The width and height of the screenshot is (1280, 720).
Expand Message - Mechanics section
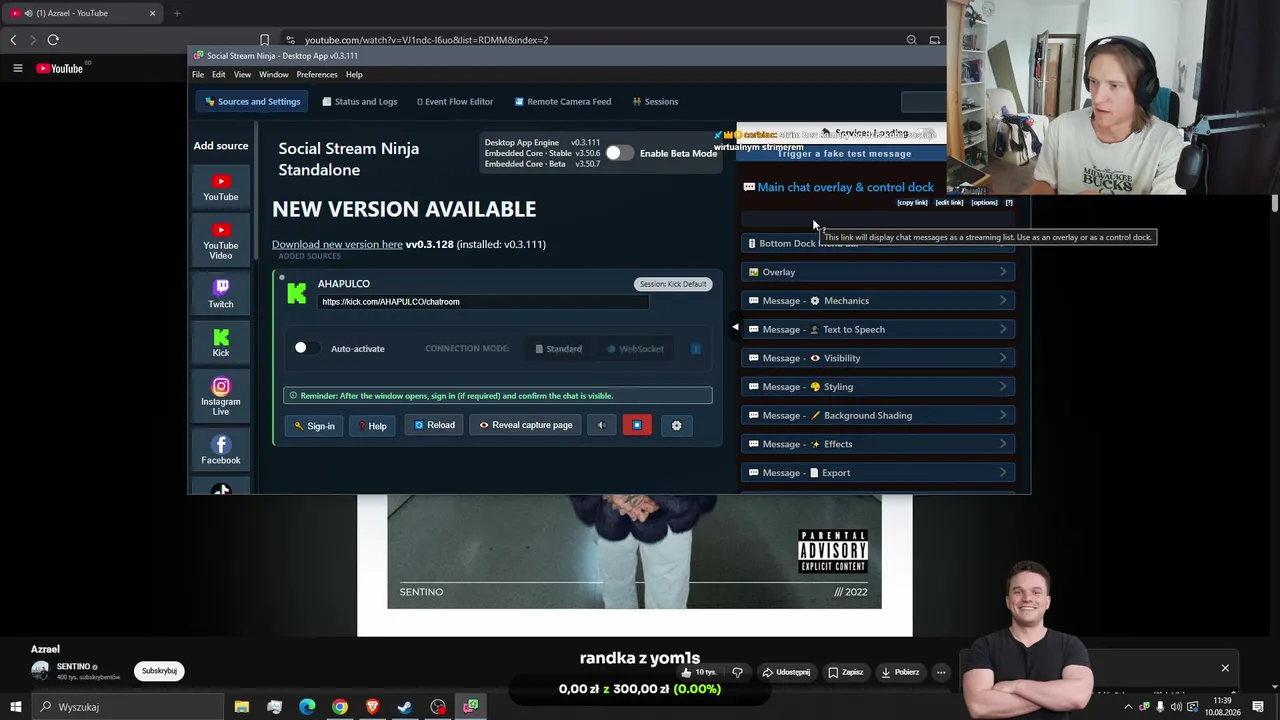[878, 301]
